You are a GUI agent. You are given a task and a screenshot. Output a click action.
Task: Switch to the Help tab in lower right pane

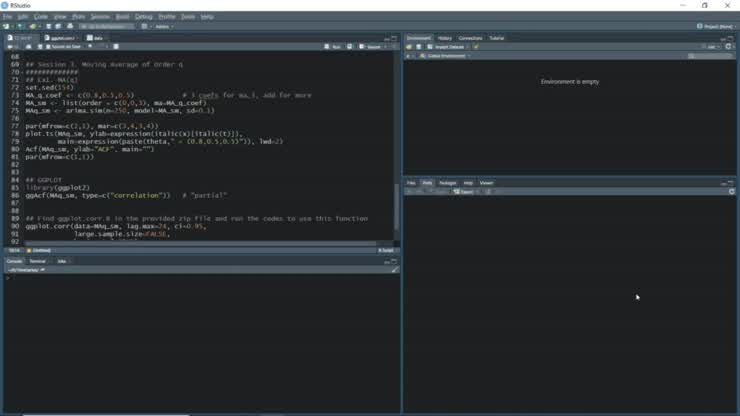[468, 183]
